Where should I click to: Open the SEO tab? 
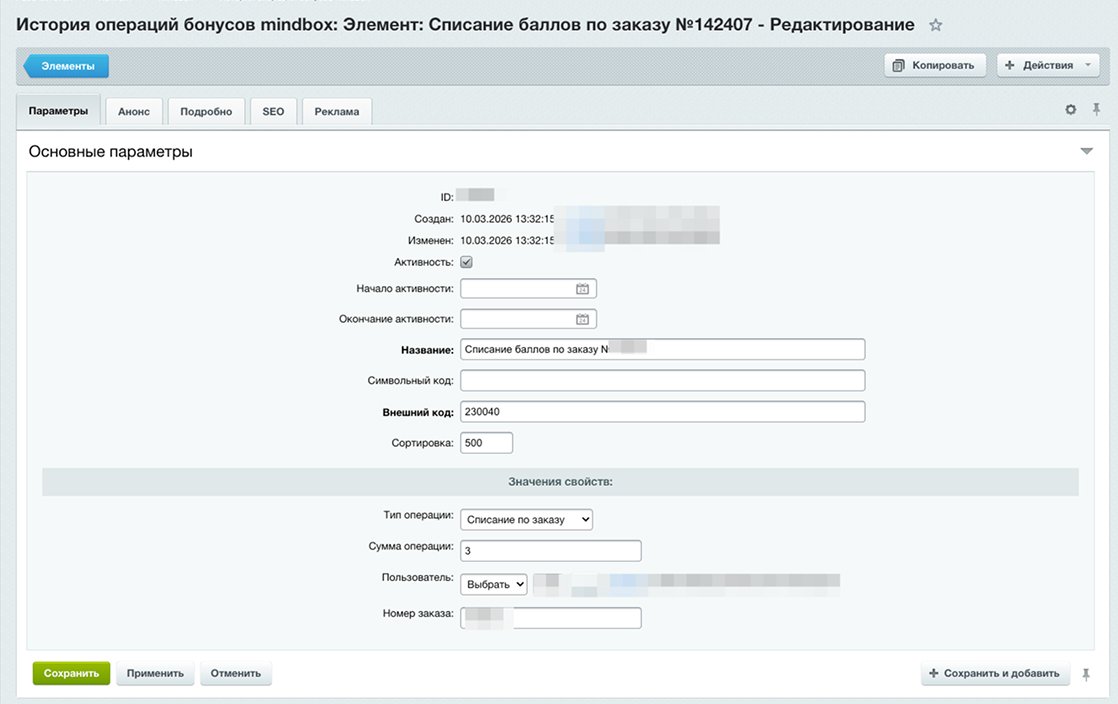coord(273,112)
